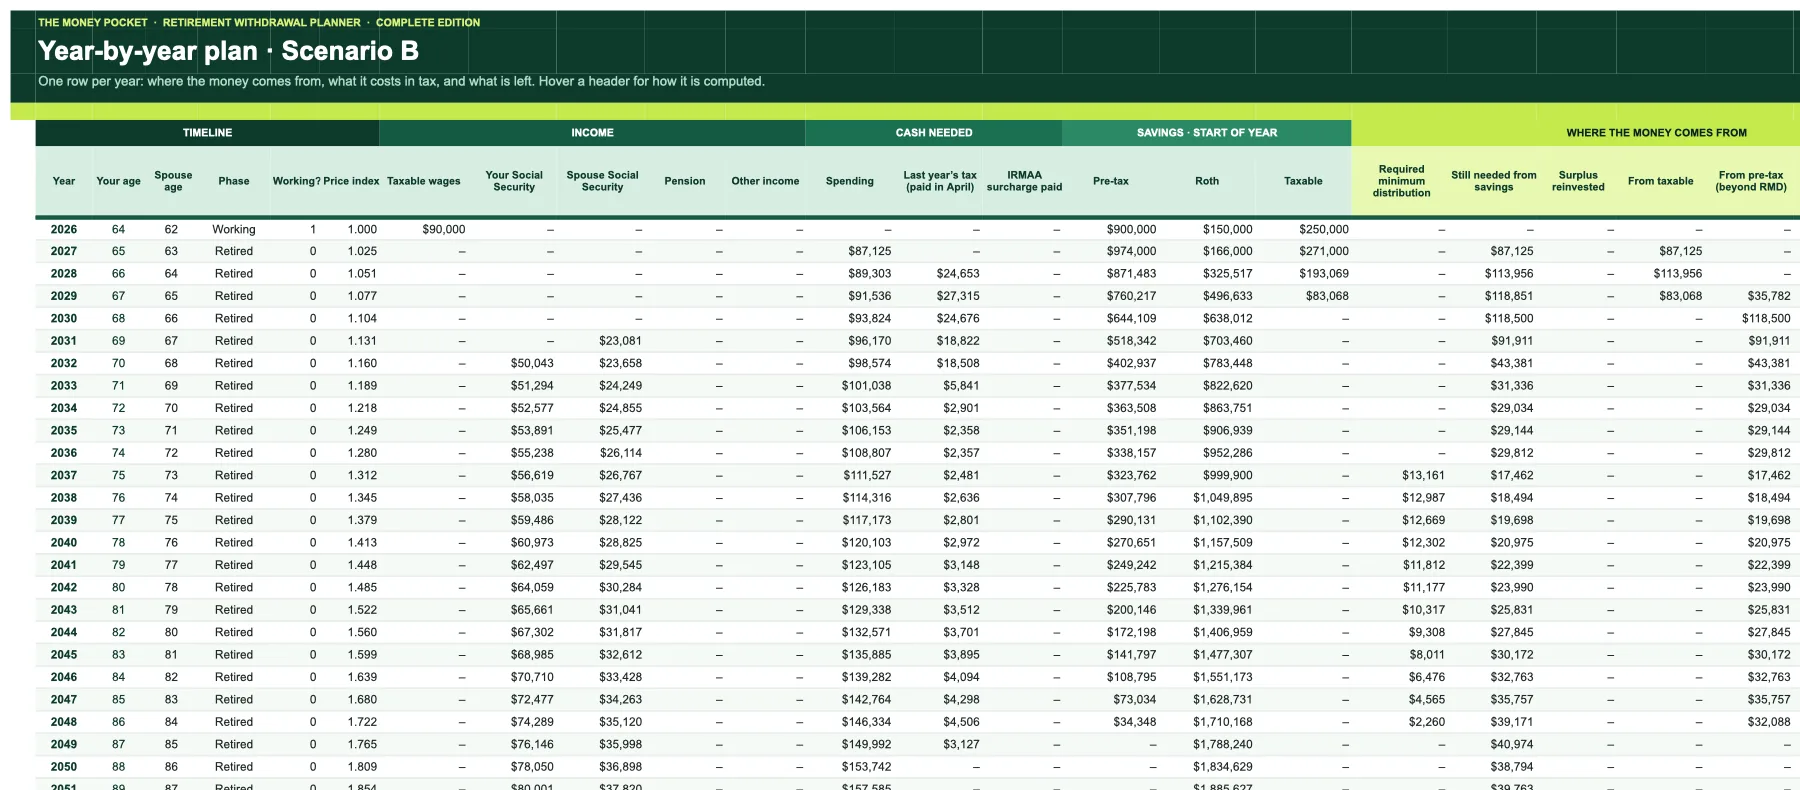Select the "Price index" column header

tap(351, 181)
